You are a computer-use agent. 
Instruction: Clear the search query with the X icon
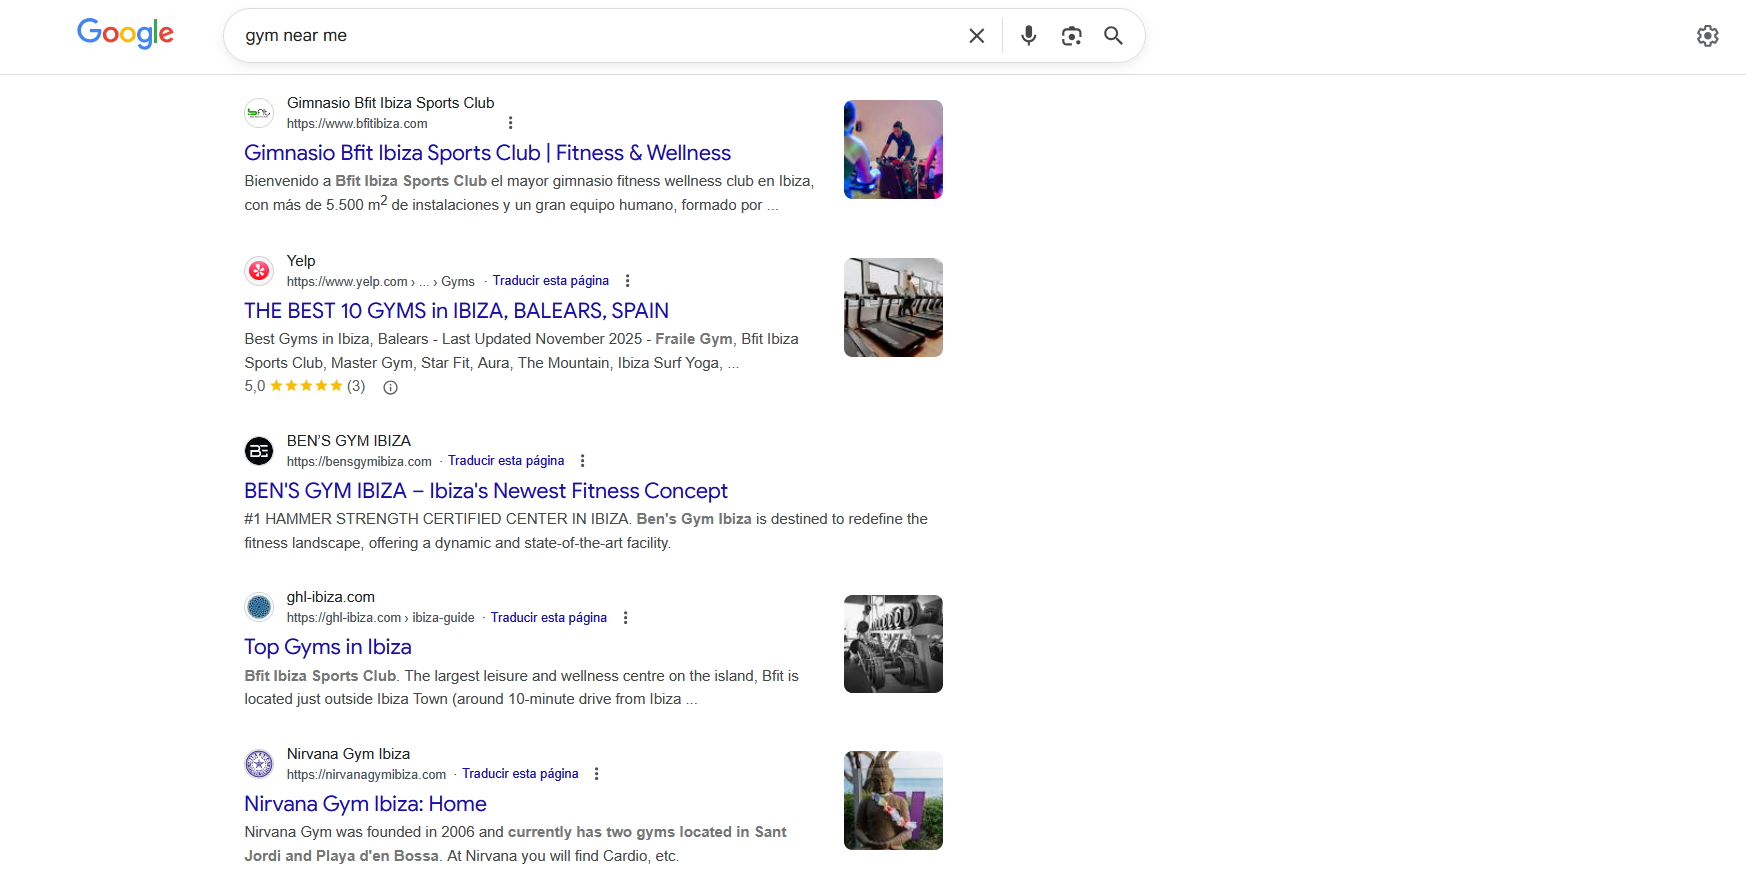[x=976, y=36]
